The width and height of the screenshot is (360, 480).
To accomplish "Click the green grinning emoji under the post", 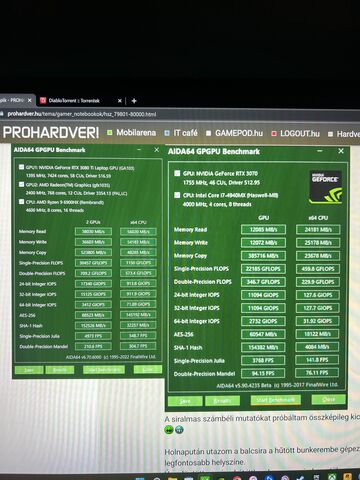I will pos(169,430).
